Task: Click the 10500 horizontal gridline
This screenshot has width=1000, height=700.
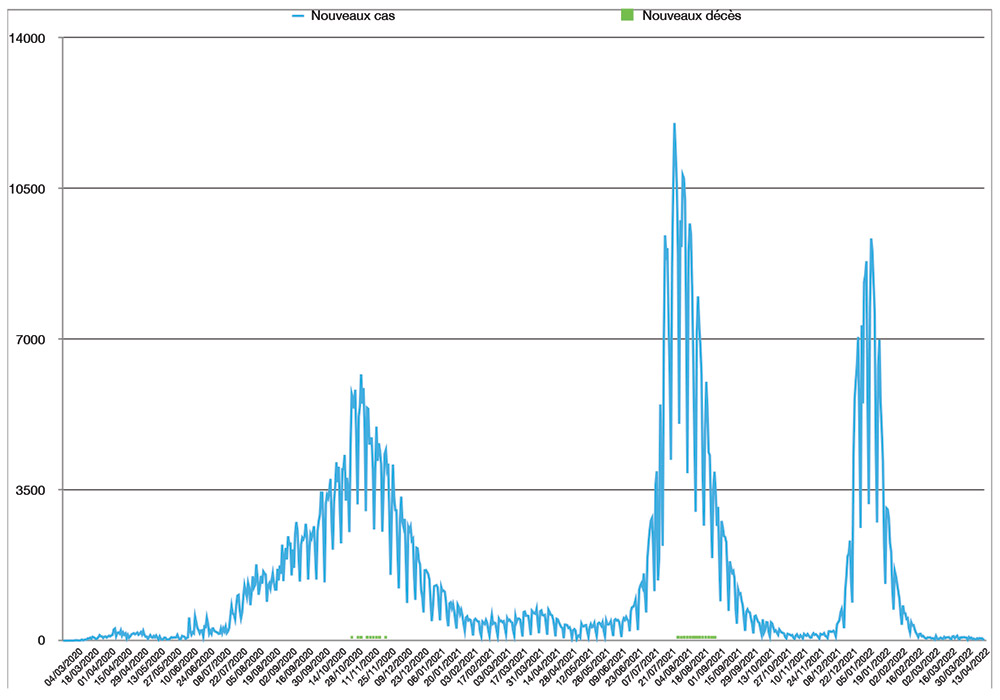Action: [x=500, y=189]
